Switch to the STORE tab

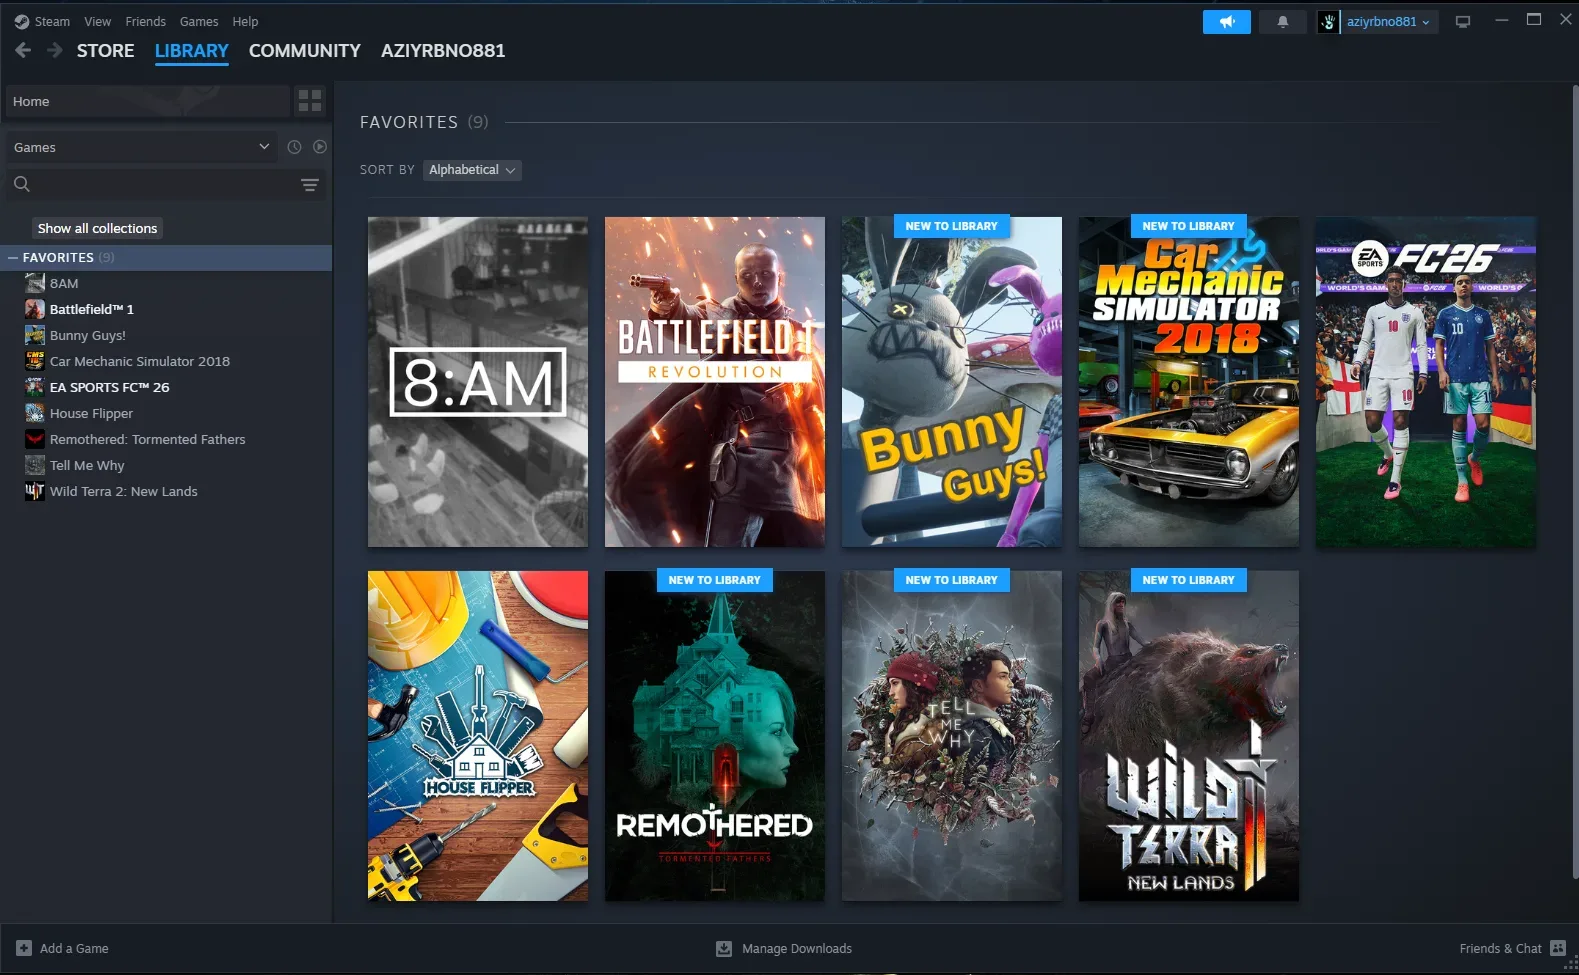[x=105, y=50]
